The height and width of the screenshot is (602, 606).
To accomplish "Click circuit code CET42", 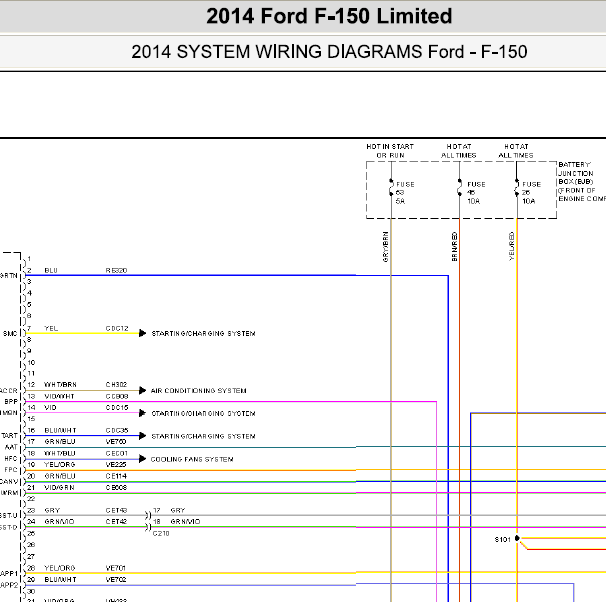I will coord(116,522).
